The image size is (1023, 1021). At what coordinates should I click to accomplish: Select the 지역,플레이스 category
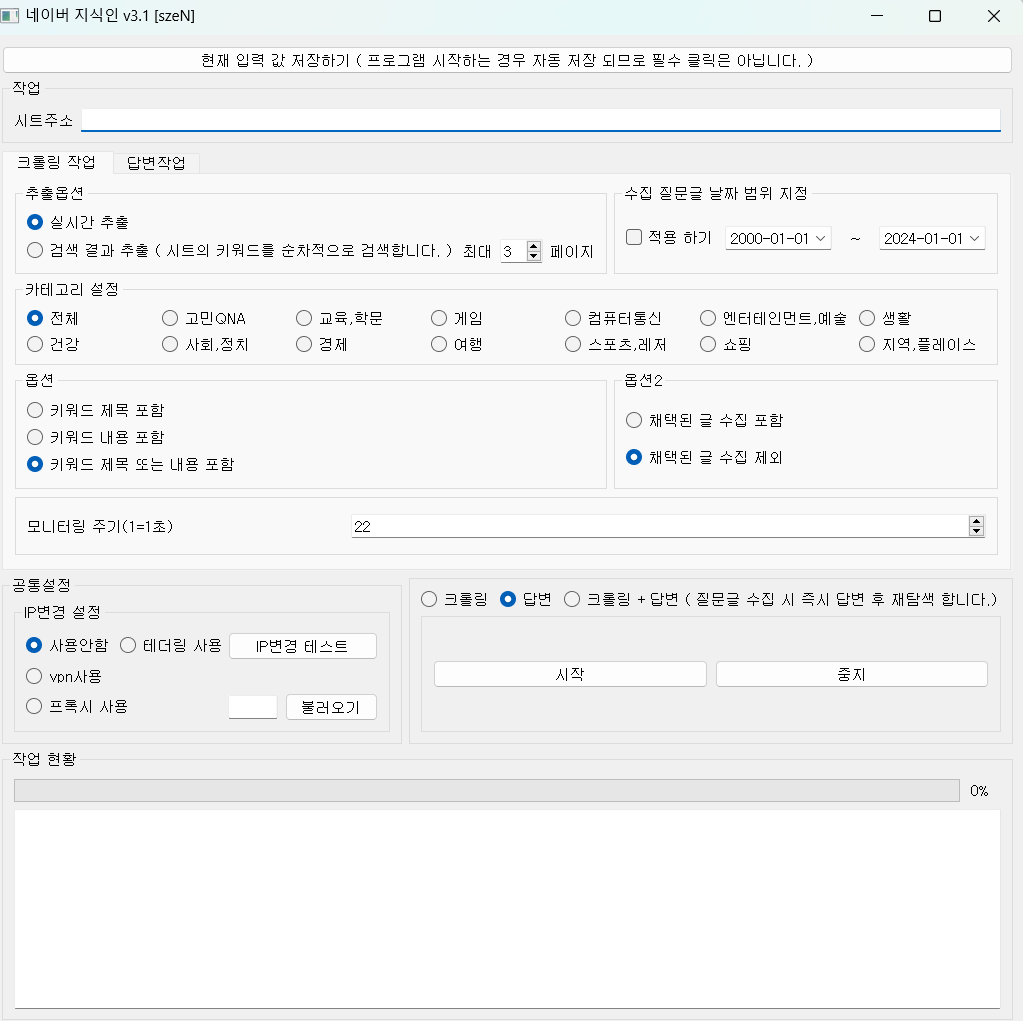(x=917, y=344)
